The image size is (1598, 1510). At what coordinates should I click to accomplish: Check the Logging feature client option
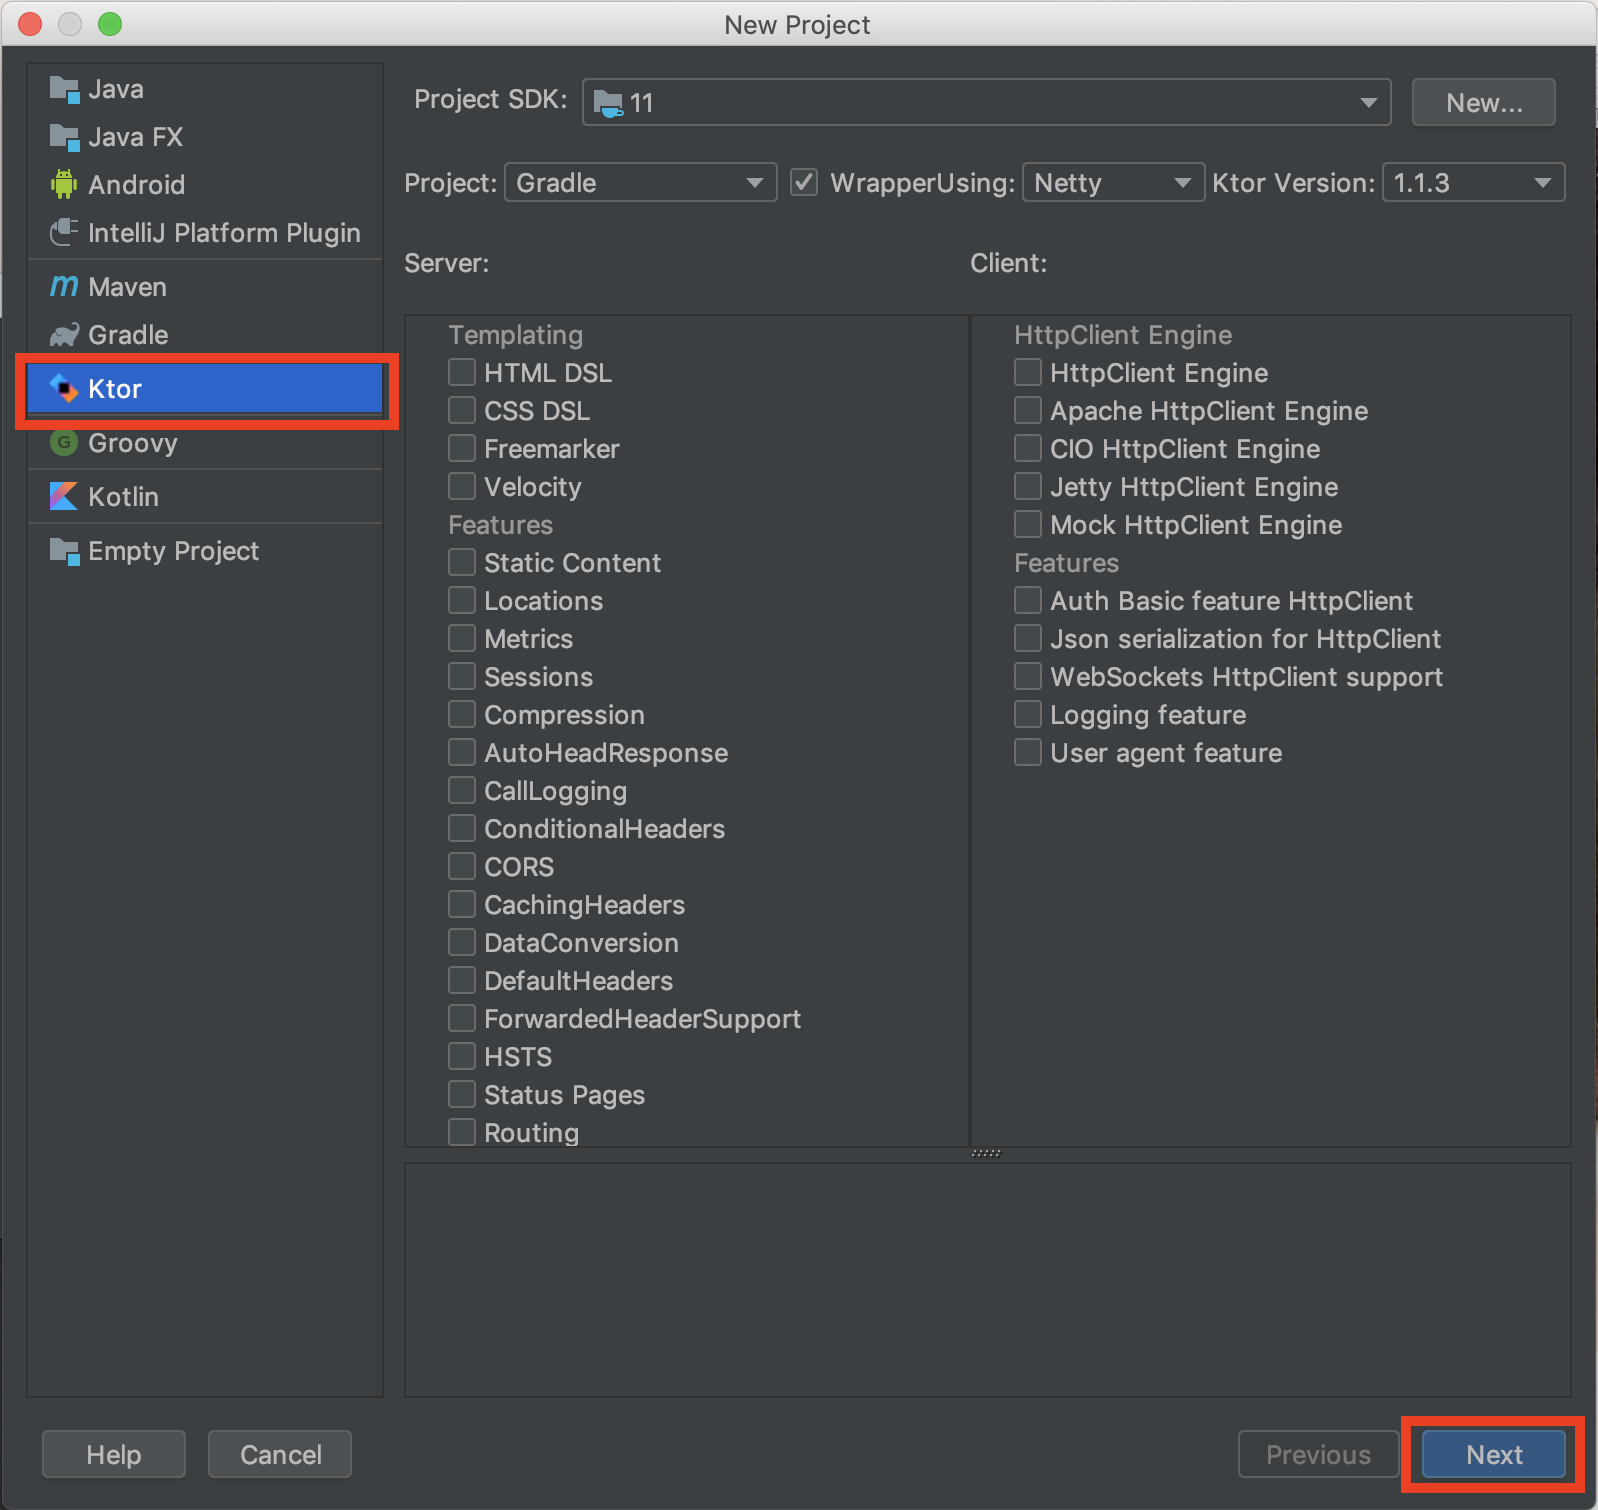coord(1028,715)
